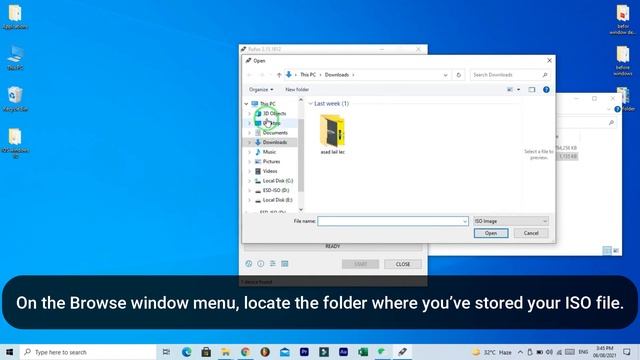Open File Explorer from taskbar
Image resolution: width=640 pixels, height=360 pixels.
225,352
